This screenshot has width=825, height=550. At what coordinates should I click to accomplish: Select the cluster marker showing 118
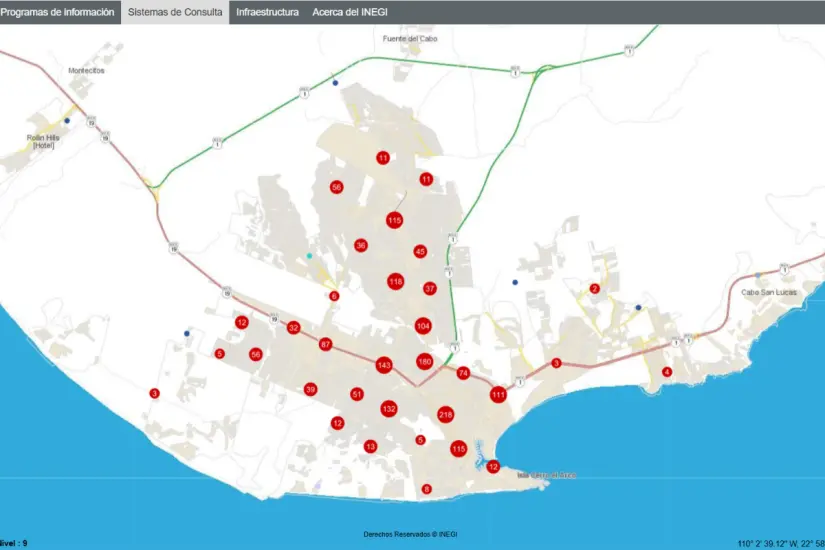[396, 282]
